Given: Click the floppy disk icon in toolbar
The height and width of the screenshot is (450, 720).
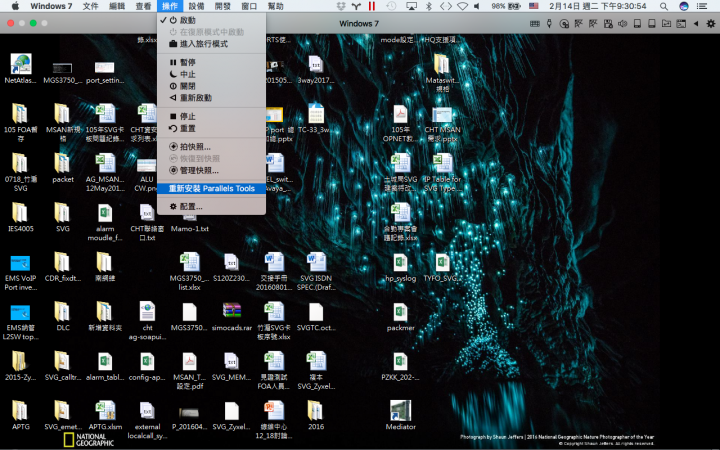Looking at the screenshot, I should point(608,23).
